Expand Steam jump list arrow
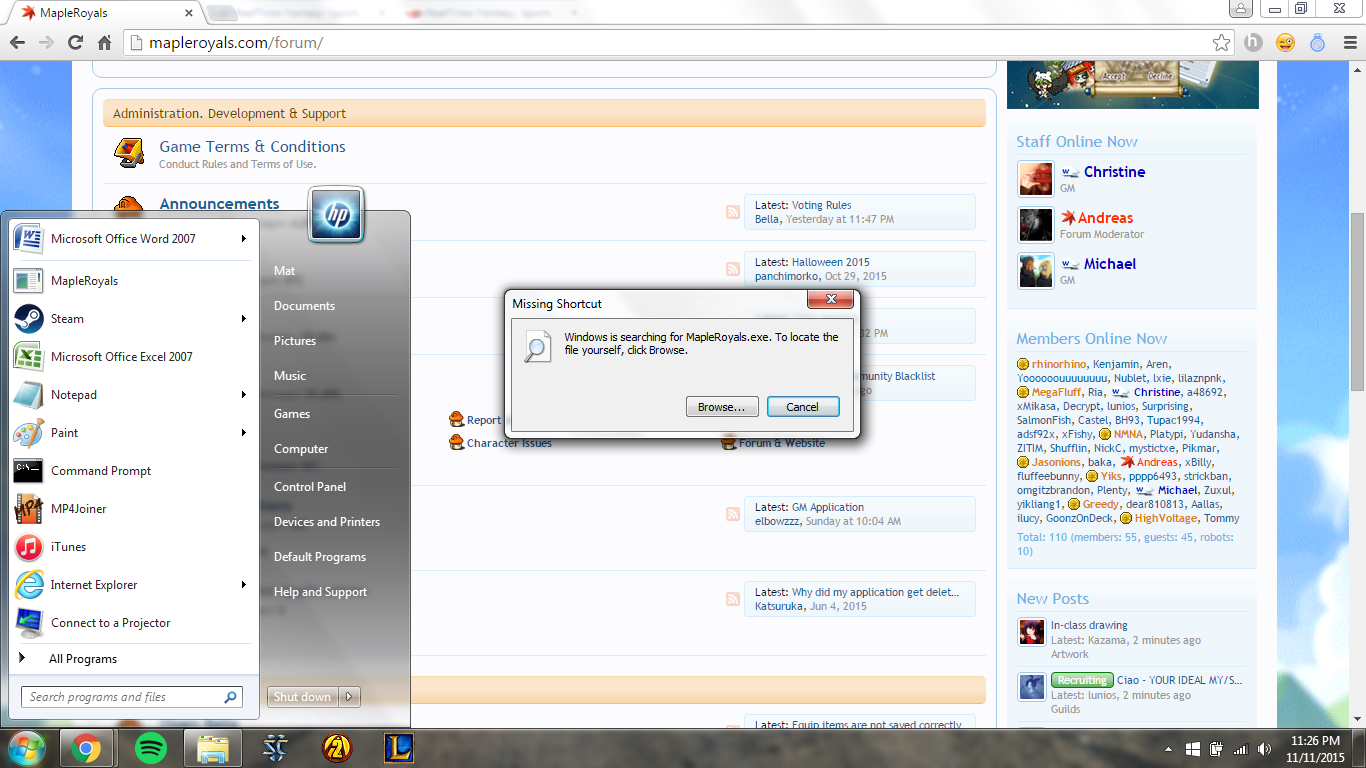This screenshot has height=768, width=1366. click(x=243, y=319)
